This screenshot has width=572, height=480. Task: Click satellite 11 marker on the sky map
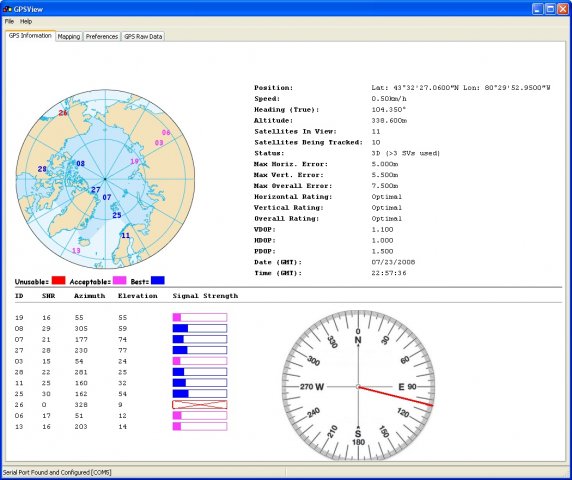click(x=125, y=235)
